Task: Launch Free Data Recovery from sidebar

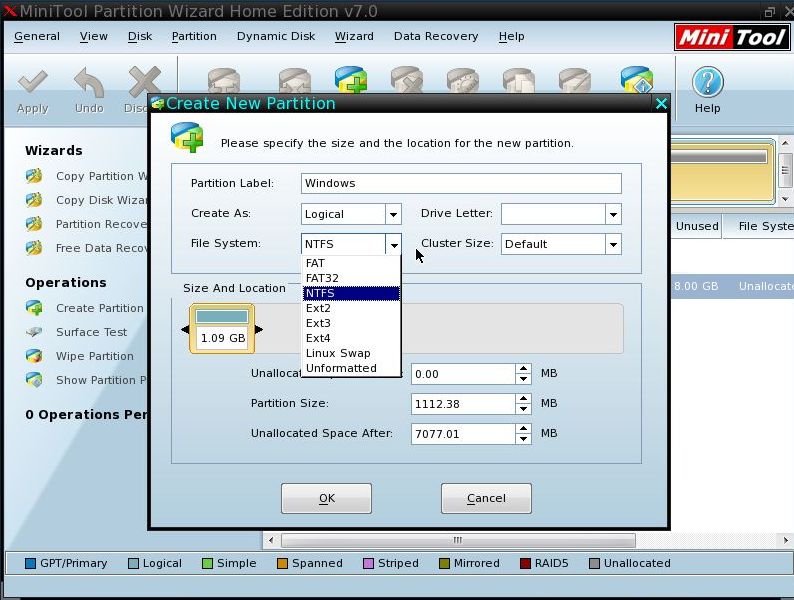Action: 89,248
